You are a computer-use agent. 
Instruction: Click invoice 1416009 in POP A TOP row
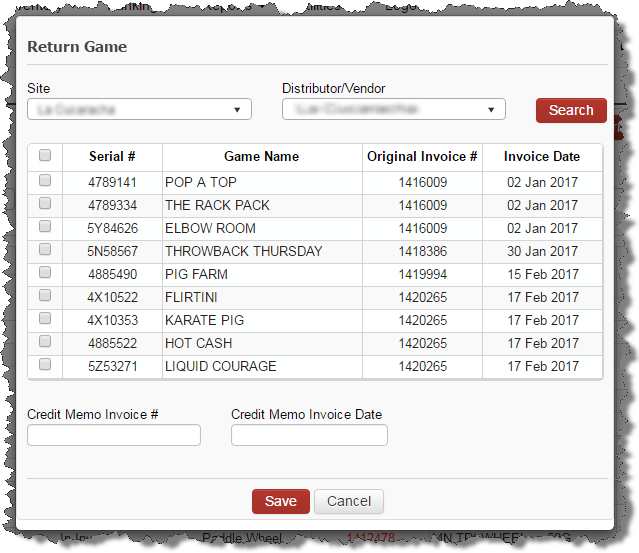pos(423,182)
